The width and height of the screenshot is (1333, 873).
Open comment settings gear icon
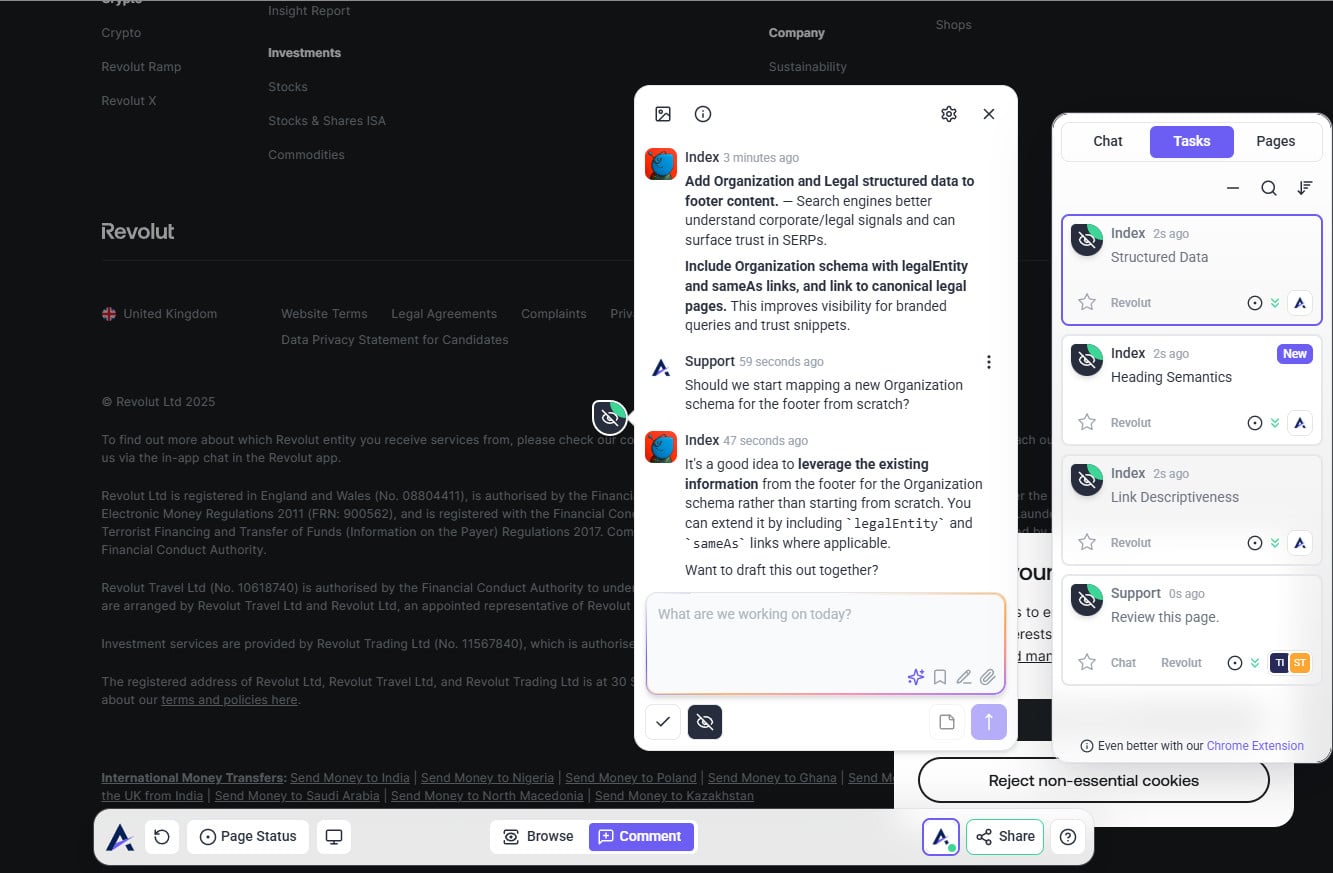tap(949, 114)
